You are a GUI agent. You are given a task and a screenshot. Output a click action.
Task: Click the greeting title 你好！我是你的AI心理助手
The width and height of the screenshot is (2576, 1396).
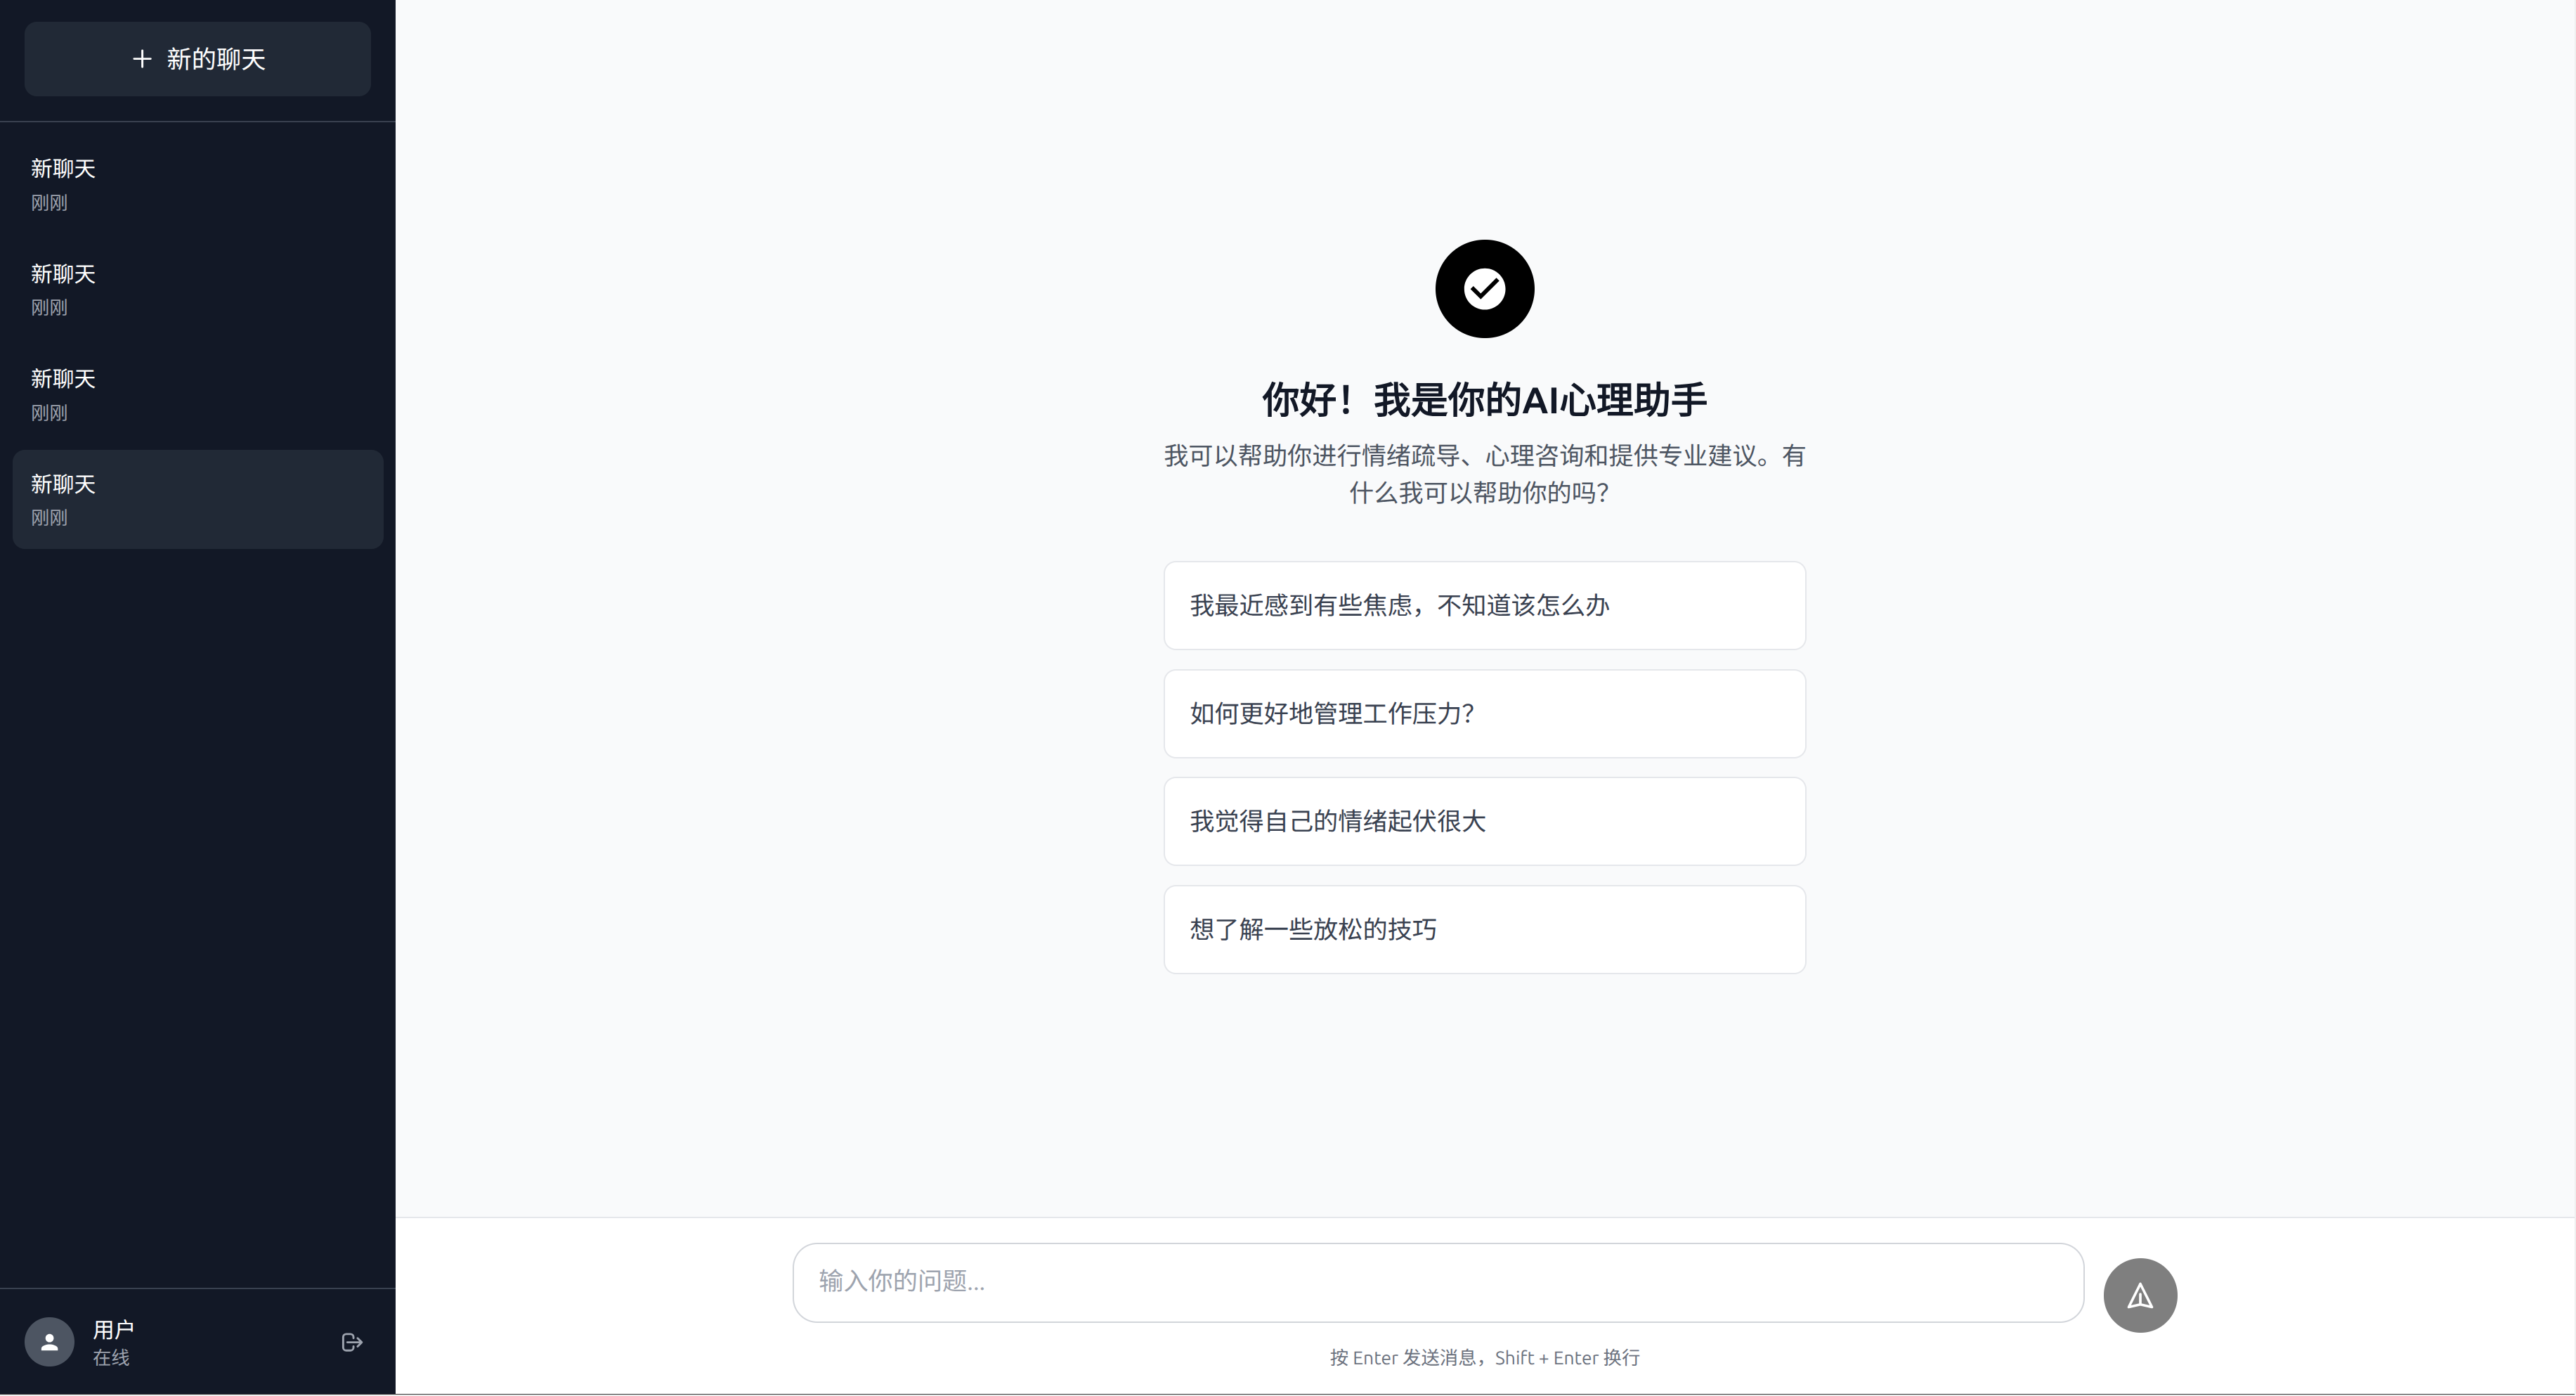pos(1484,398)
